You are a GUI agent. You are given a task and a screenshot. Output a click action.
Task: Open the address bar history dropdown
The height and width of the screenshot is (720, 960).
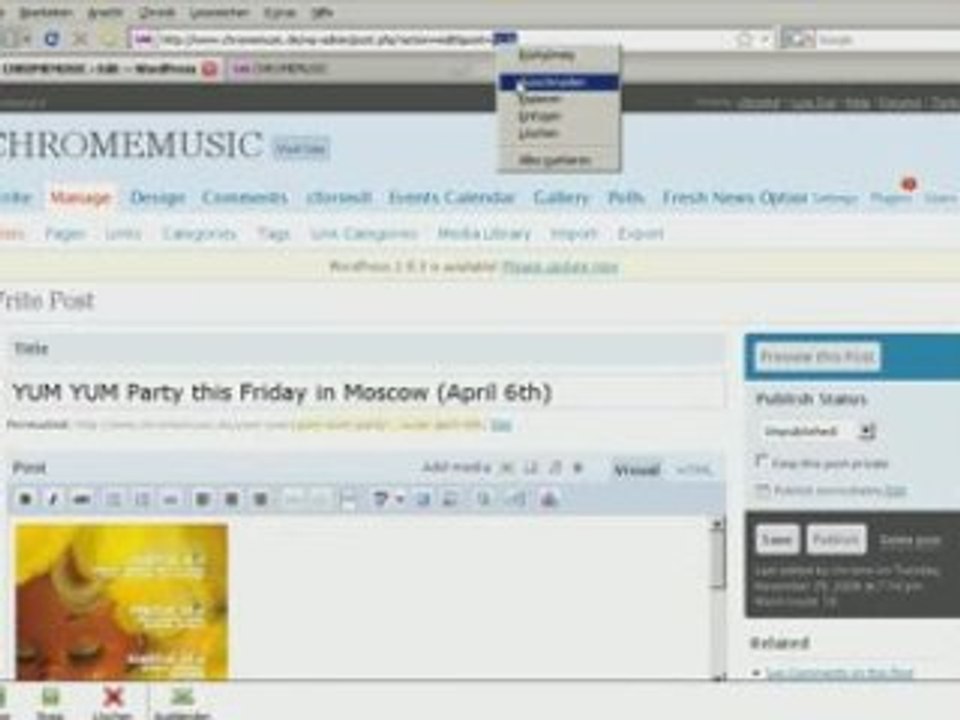tap(765, 40)
